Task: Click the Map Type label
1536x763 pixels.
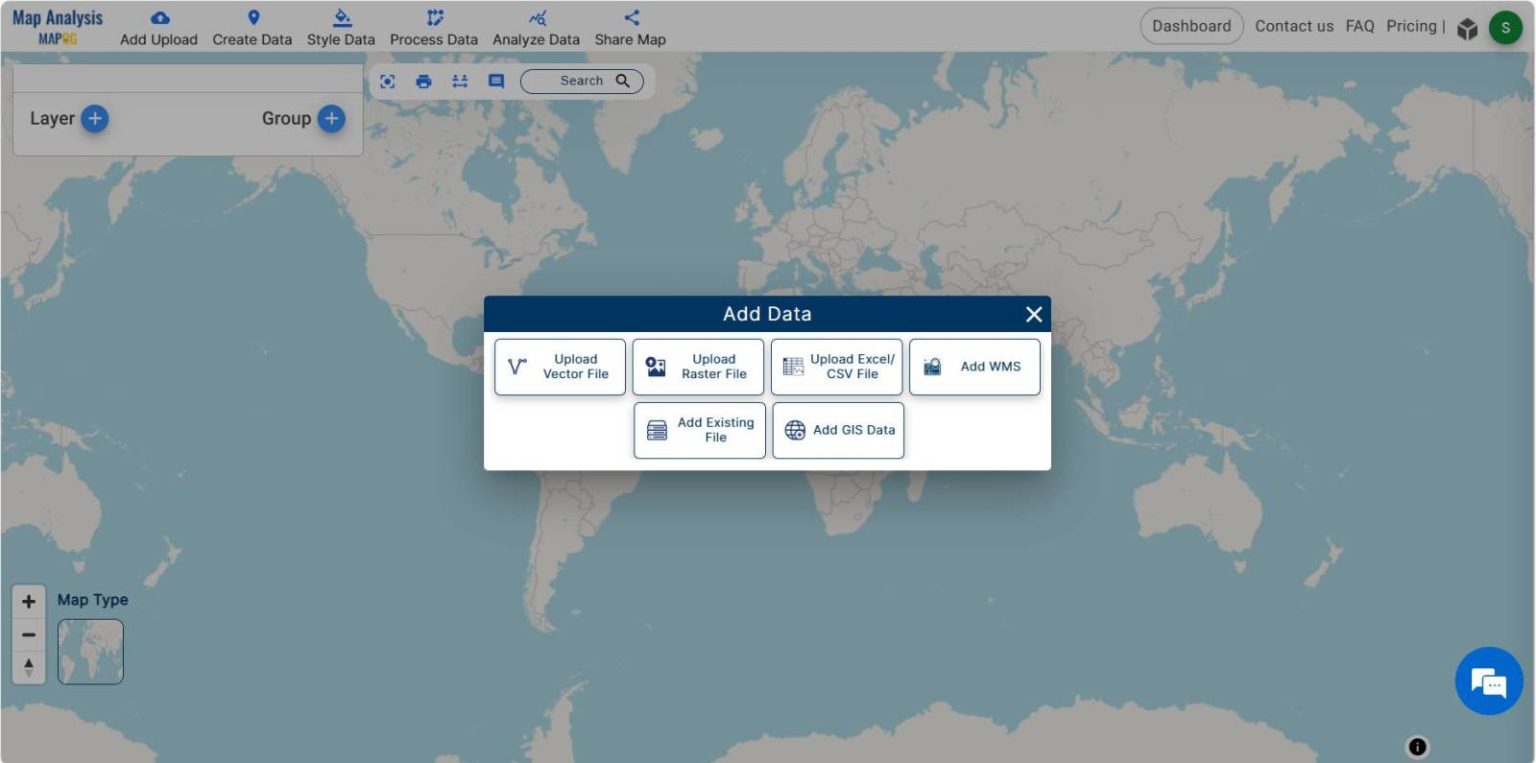Action: coord(93,600)
